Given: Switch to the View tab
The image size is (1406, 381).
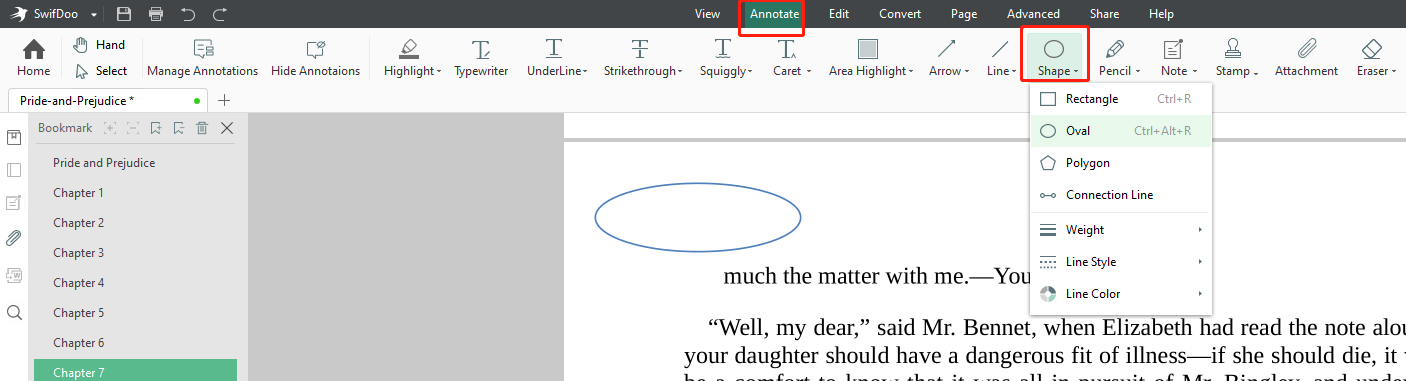Looking at the screenshot, I should click(x=708, y=14).
